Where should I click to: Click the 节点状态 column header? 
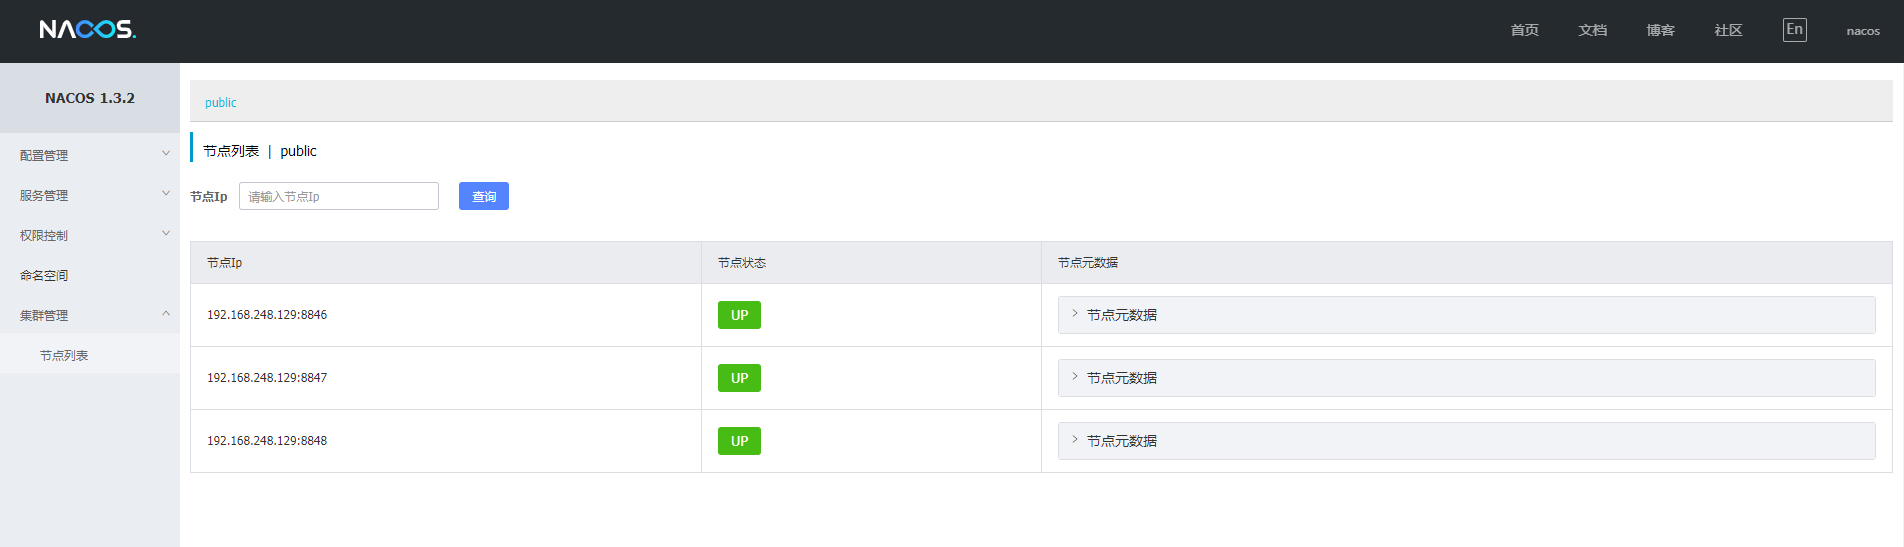pos(871,263)
